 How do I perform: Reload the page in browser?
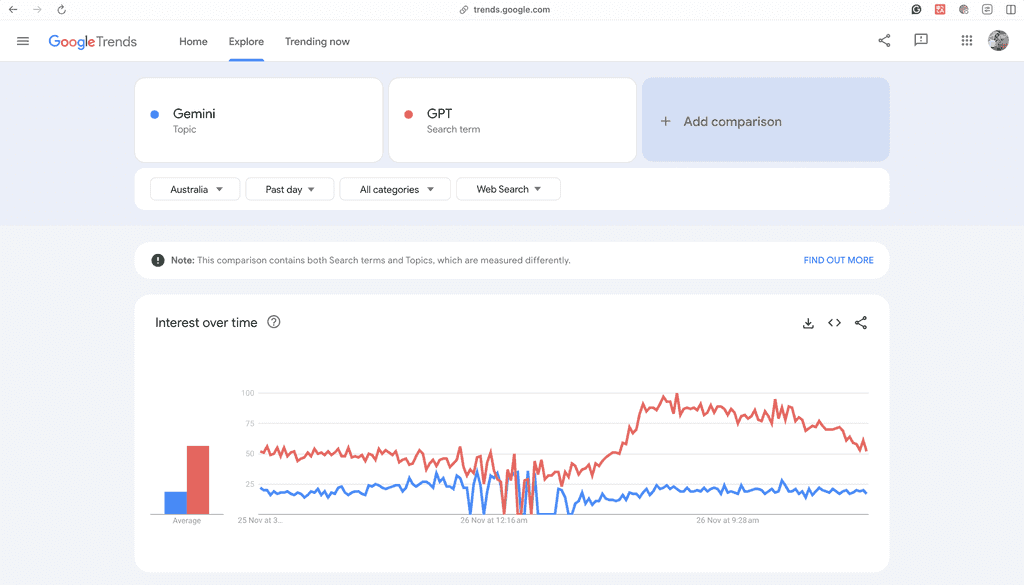click(x=61, y=10)
